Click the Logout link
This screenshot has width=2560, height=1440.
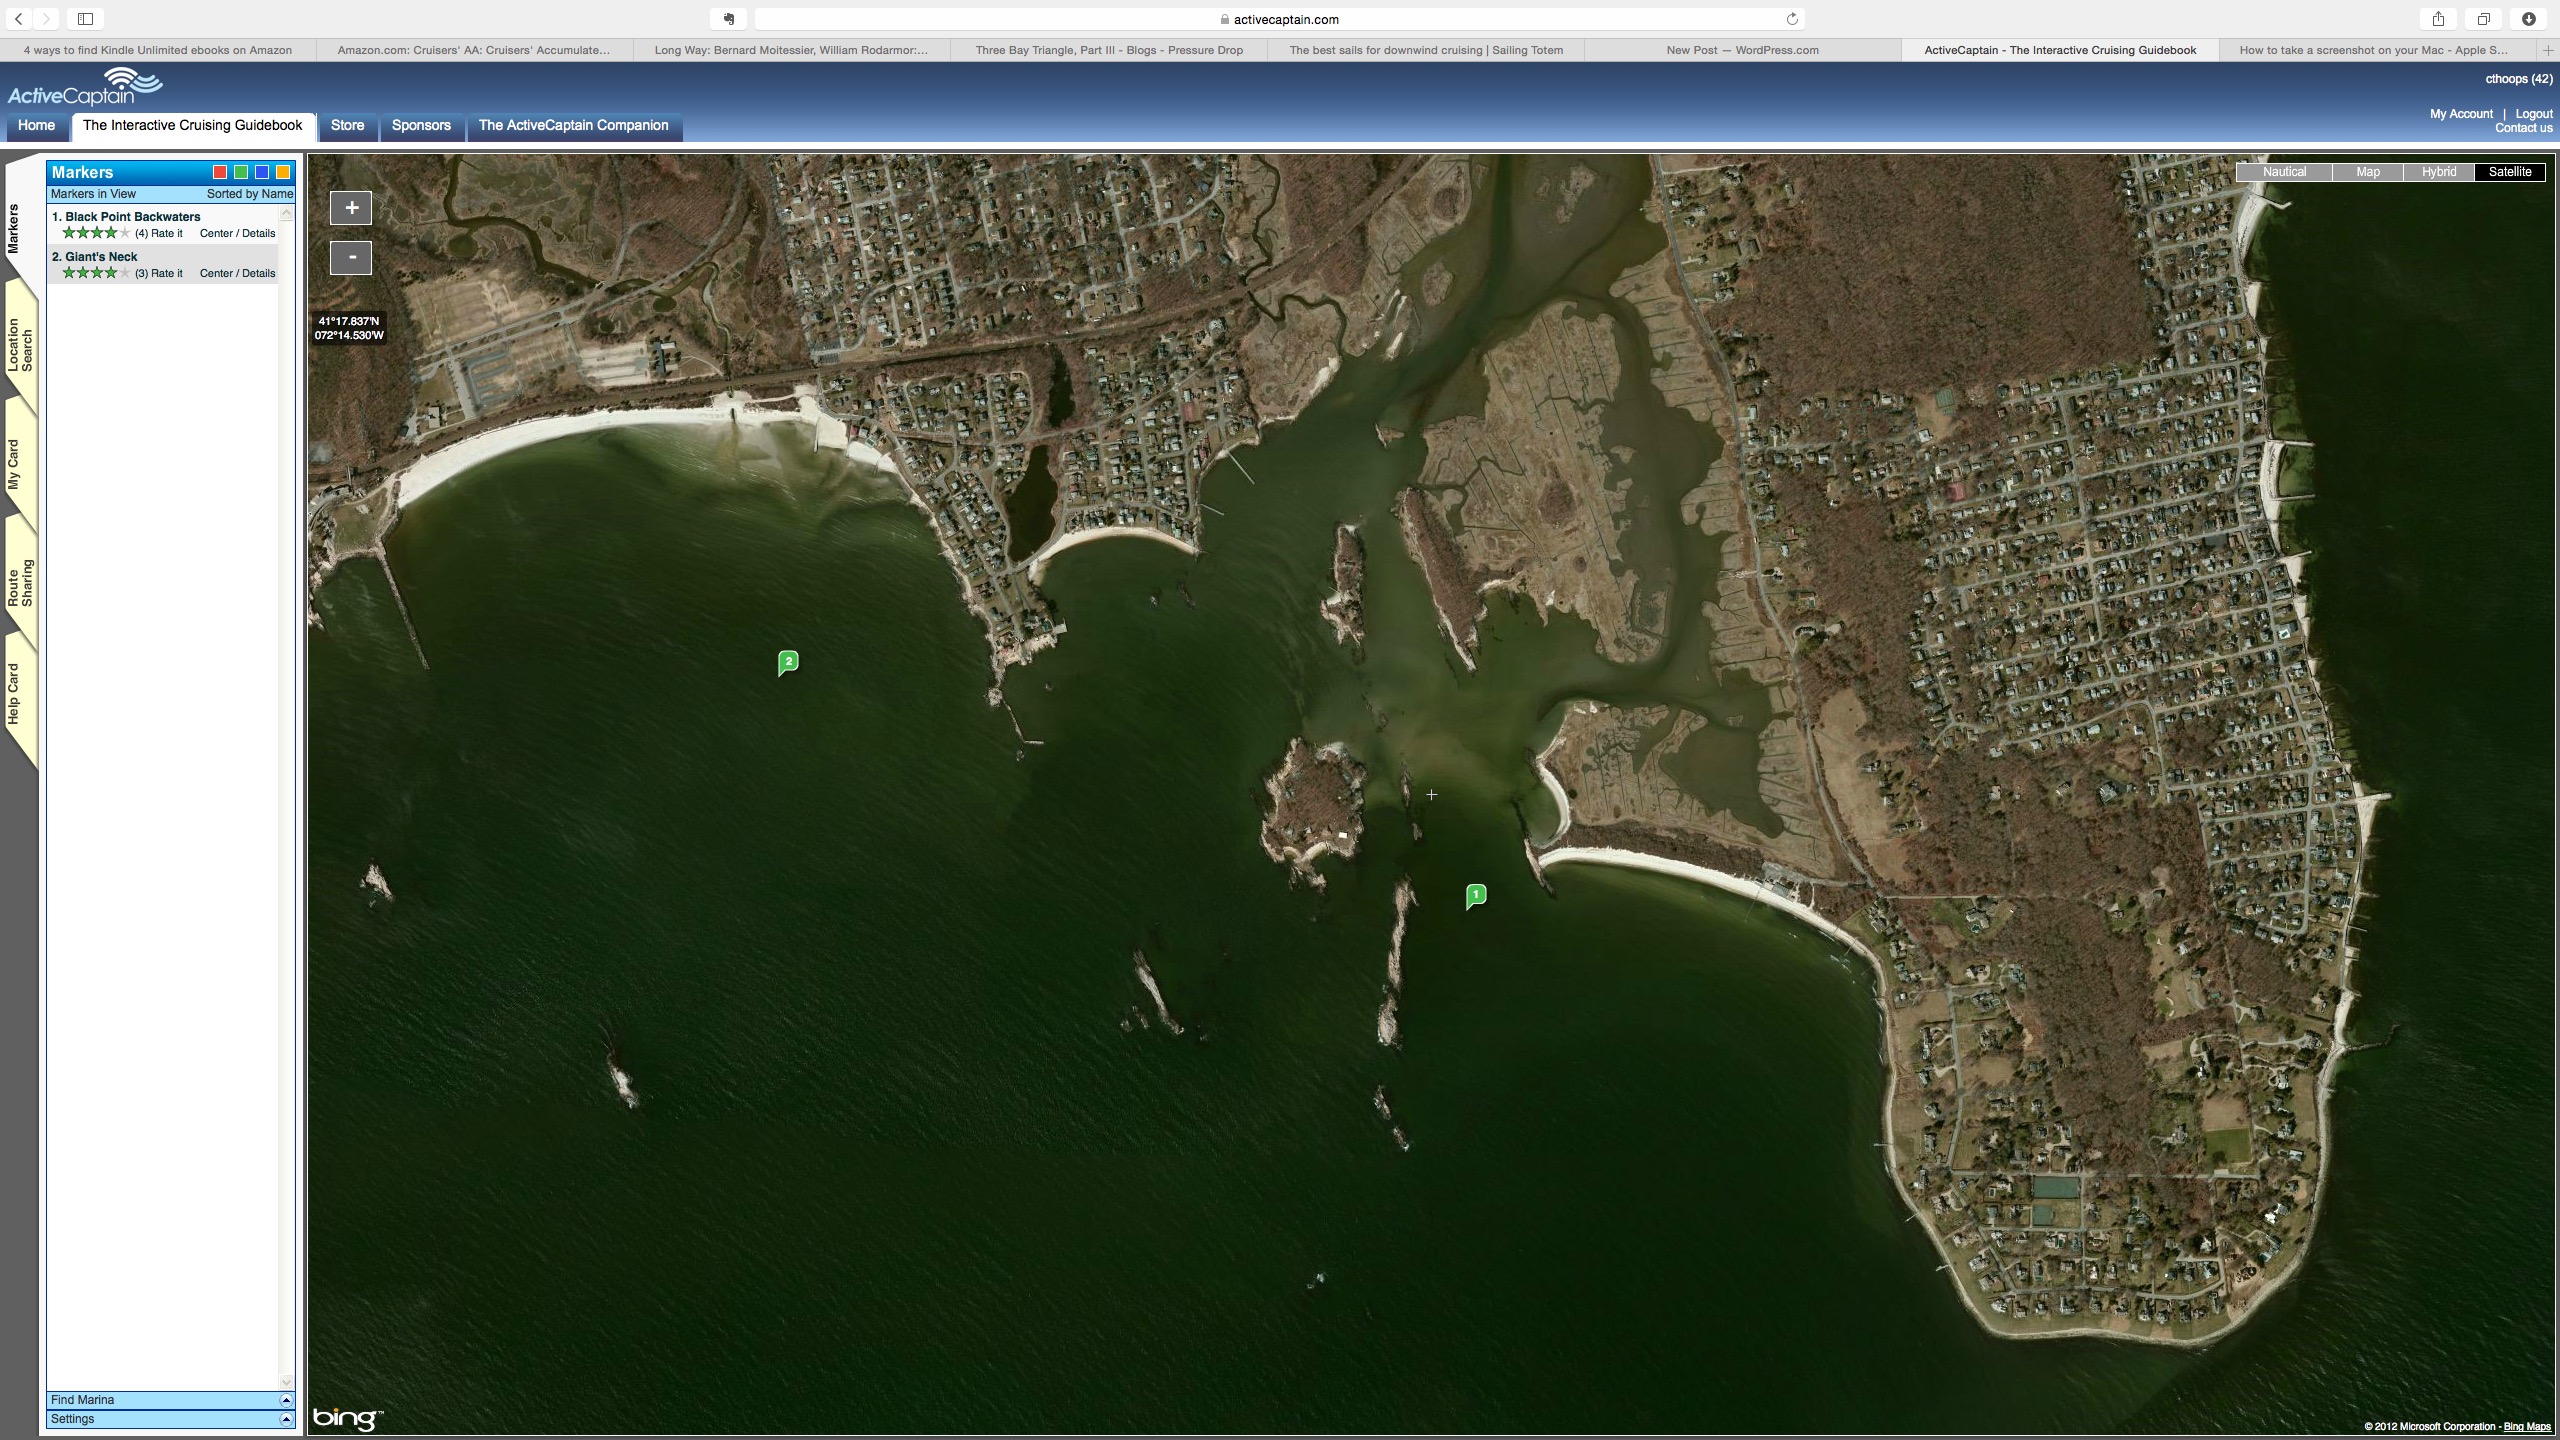(2533, 114)
